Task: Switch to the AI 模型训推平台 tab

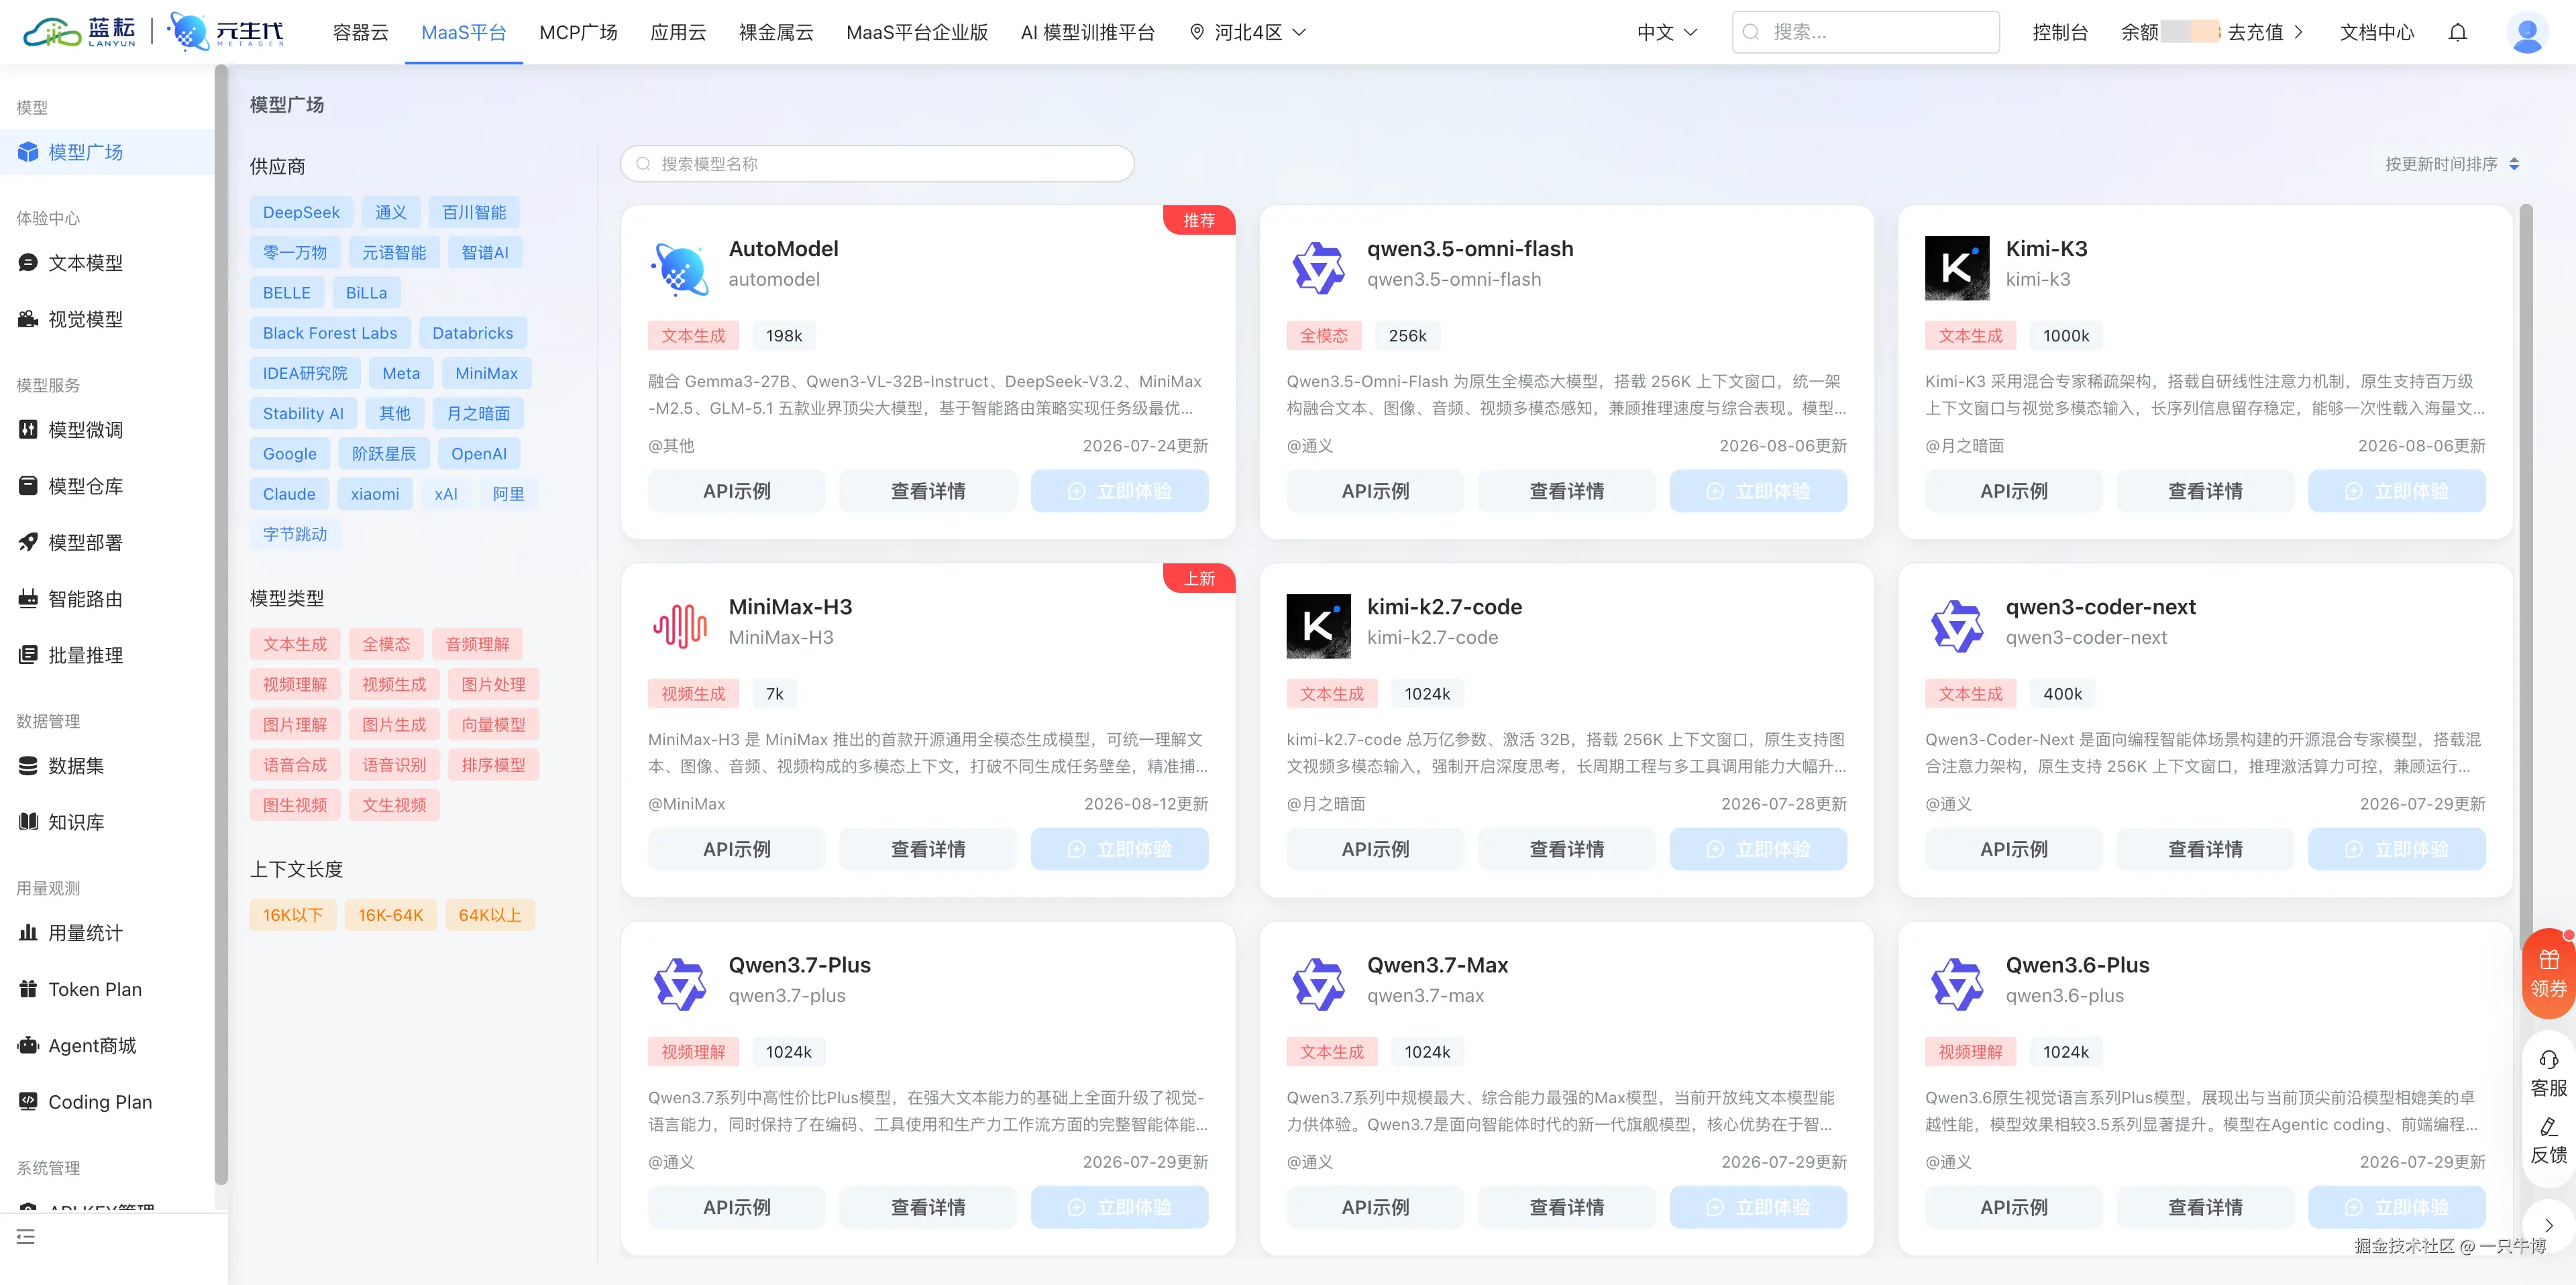Action: (1088, 32)
